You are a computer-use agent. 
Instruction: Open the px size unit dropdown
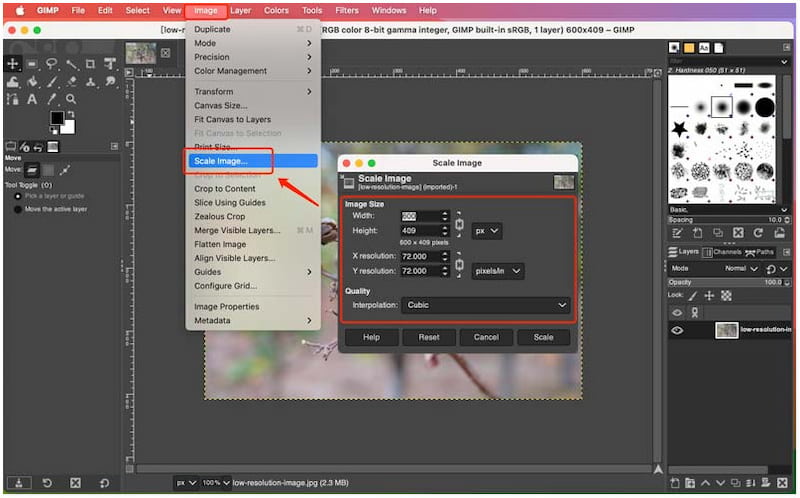point(486,231)
